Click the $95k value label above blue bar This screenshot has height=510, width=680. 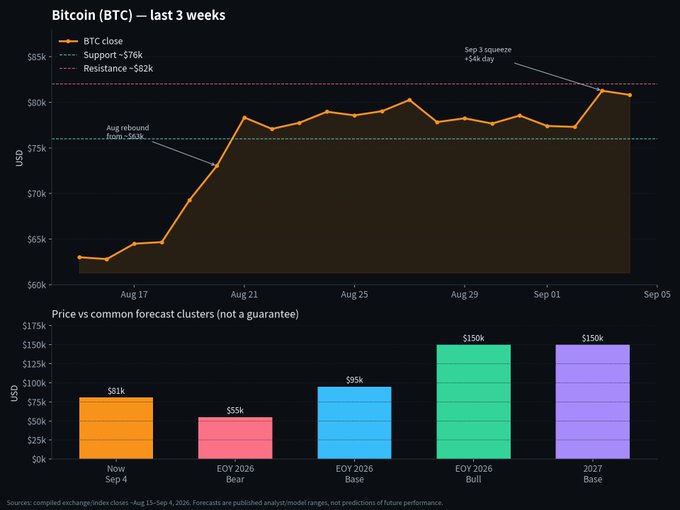pos(354,380)
